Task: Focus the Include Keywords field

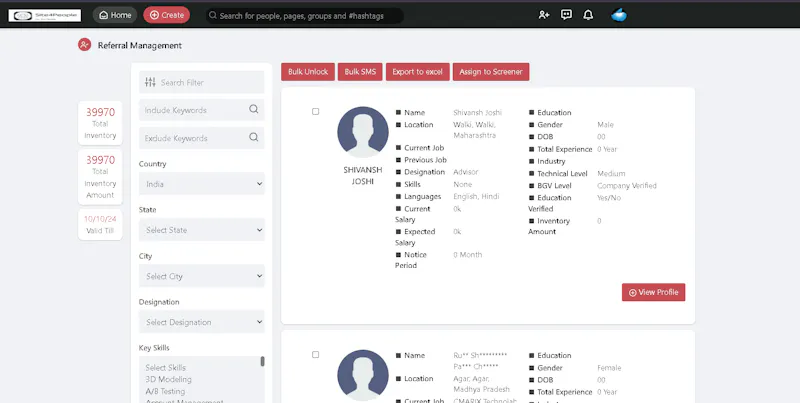Action: pos(202,110)
